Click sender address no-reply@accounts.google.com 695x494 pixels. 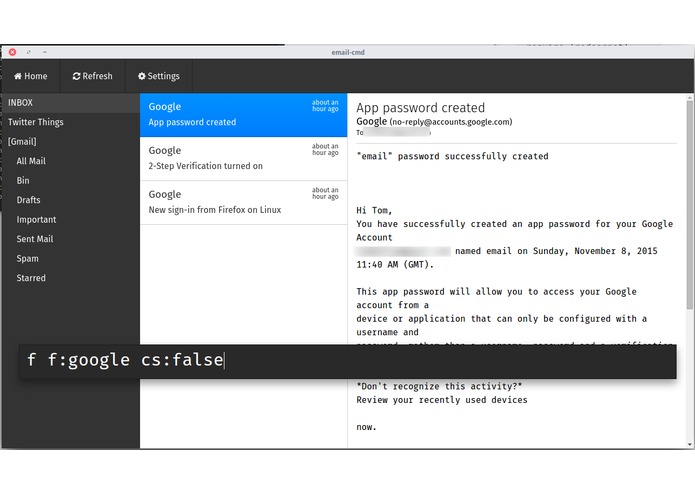click(451, 122)
